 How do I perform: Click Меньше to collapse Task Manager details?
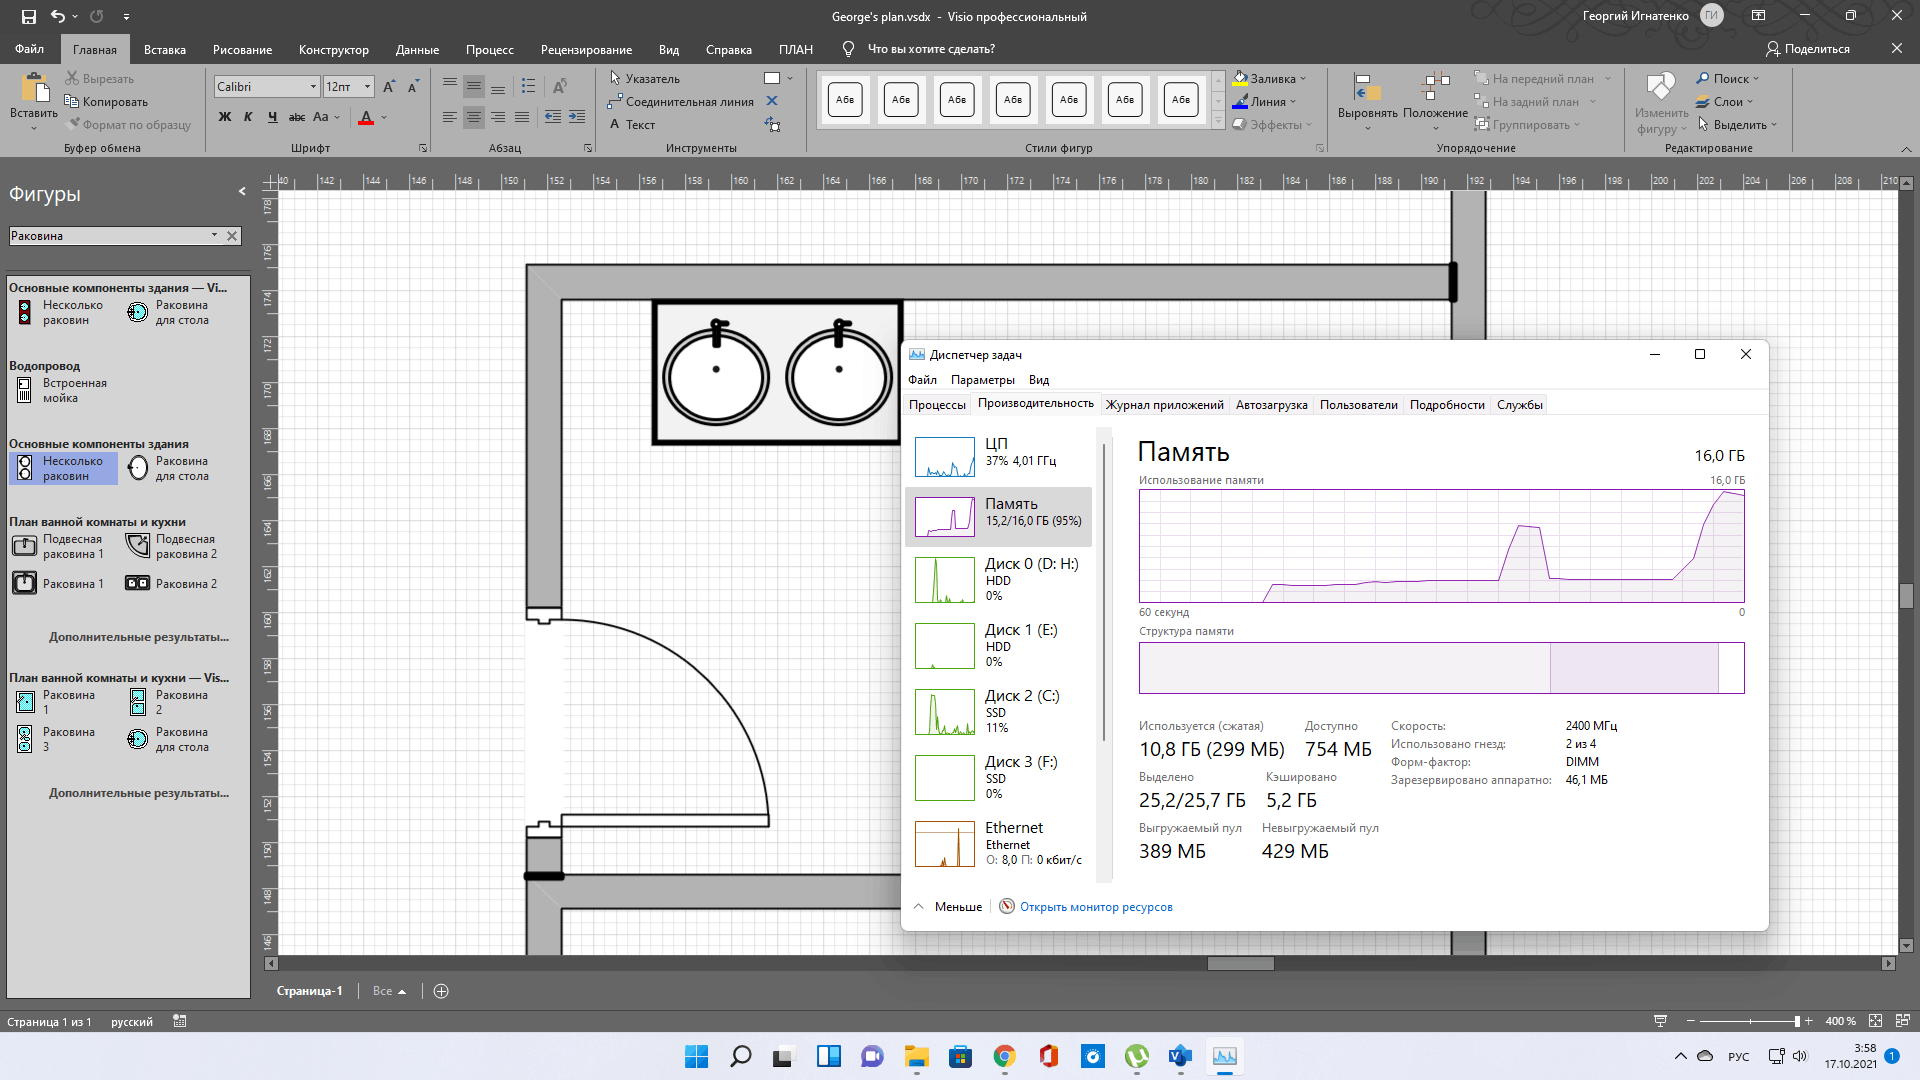947,907
